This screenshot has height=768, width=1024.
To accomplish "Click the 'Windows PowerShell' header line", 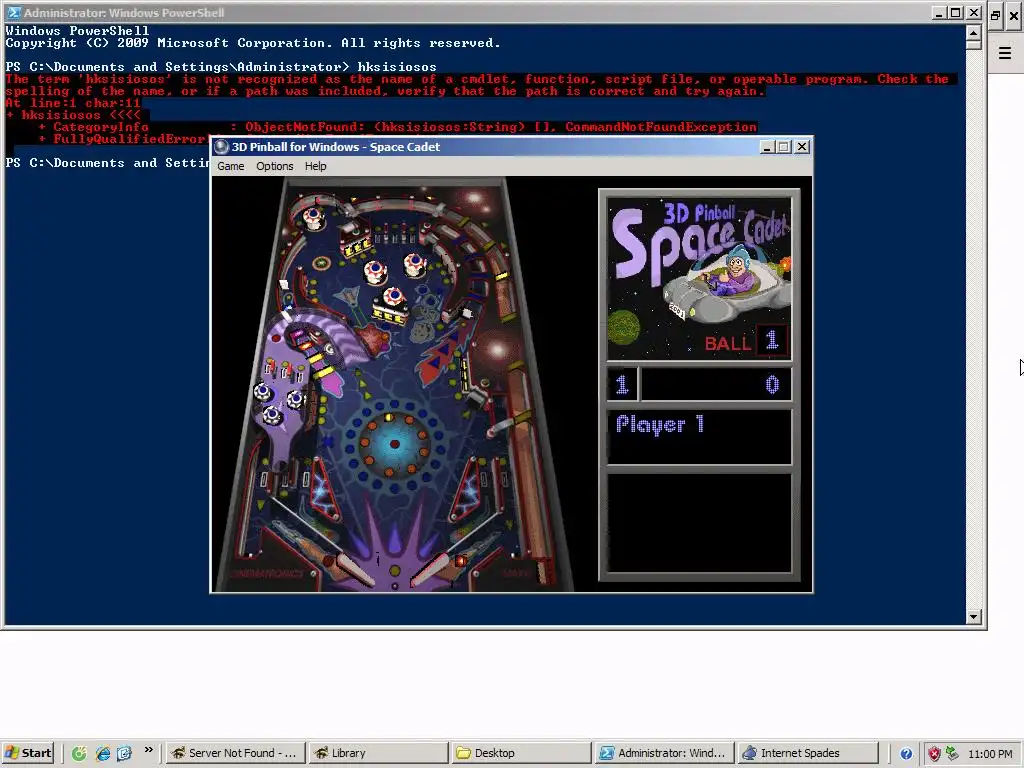I will [77, 31].
